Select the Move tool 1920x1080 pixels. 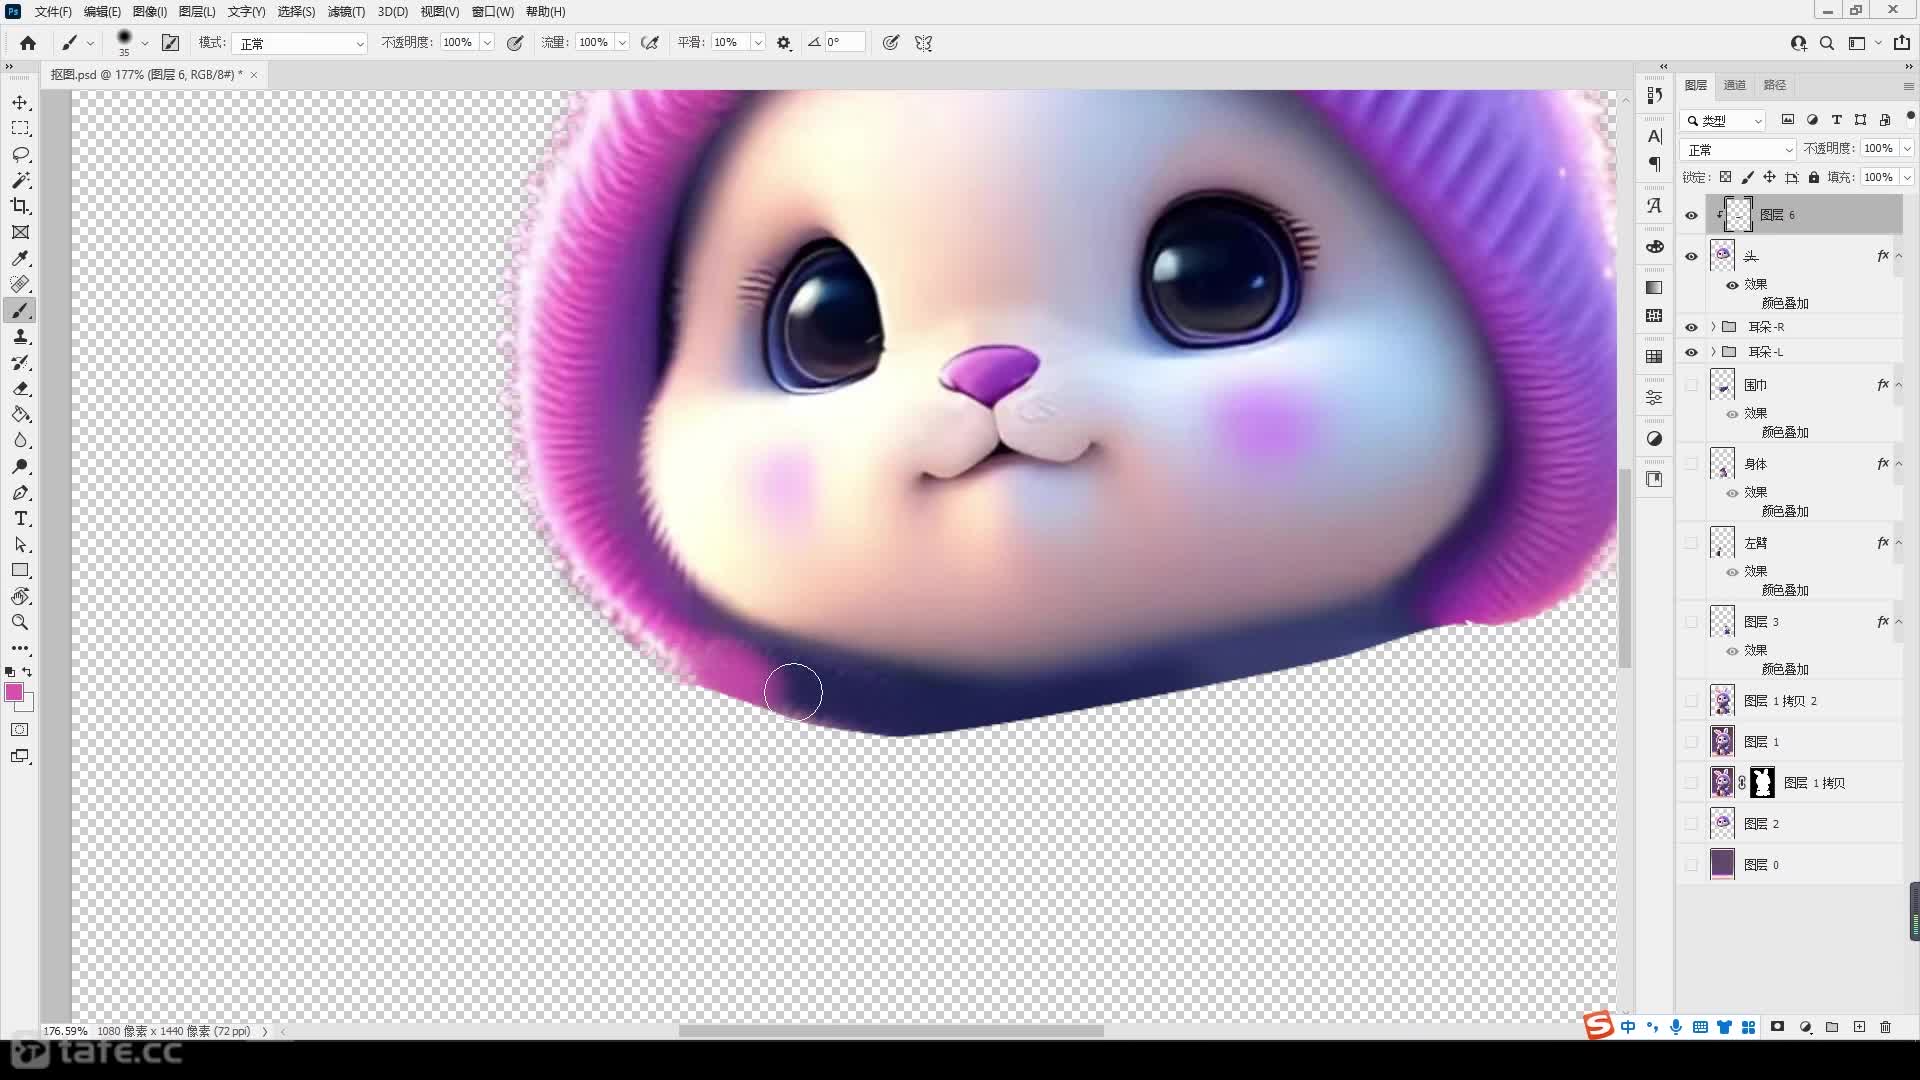click(x=20, y=103)
